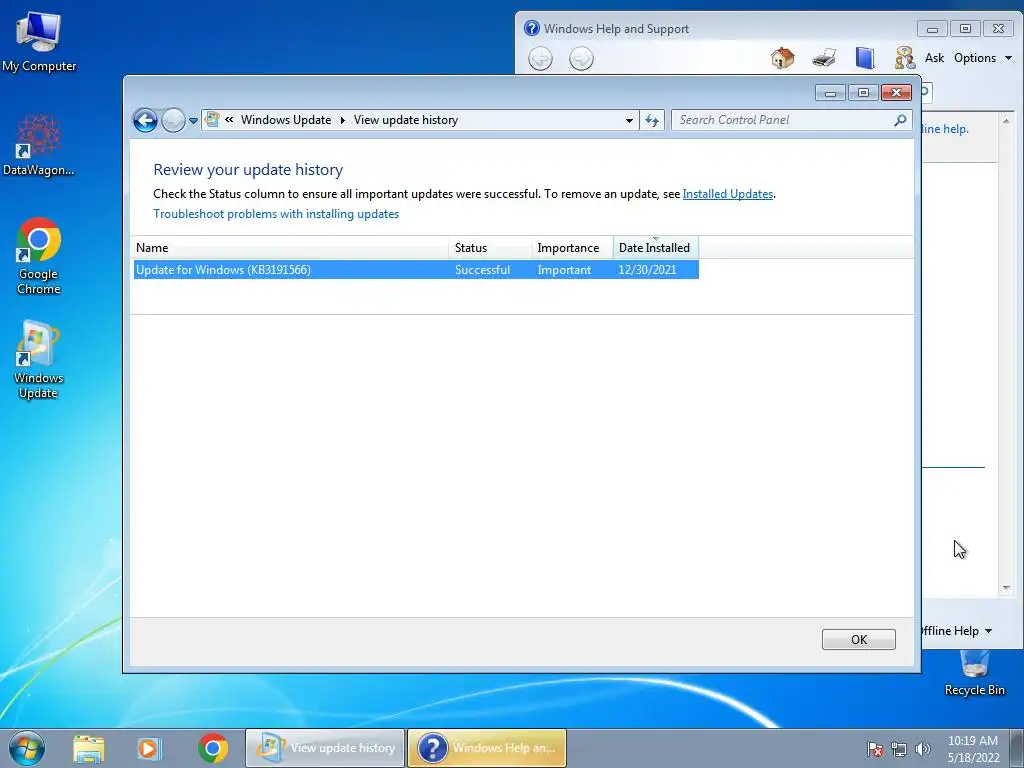The image size is (1024, 768).
Task: Click Ask text in Help and Support
Action: click(934, 58)
